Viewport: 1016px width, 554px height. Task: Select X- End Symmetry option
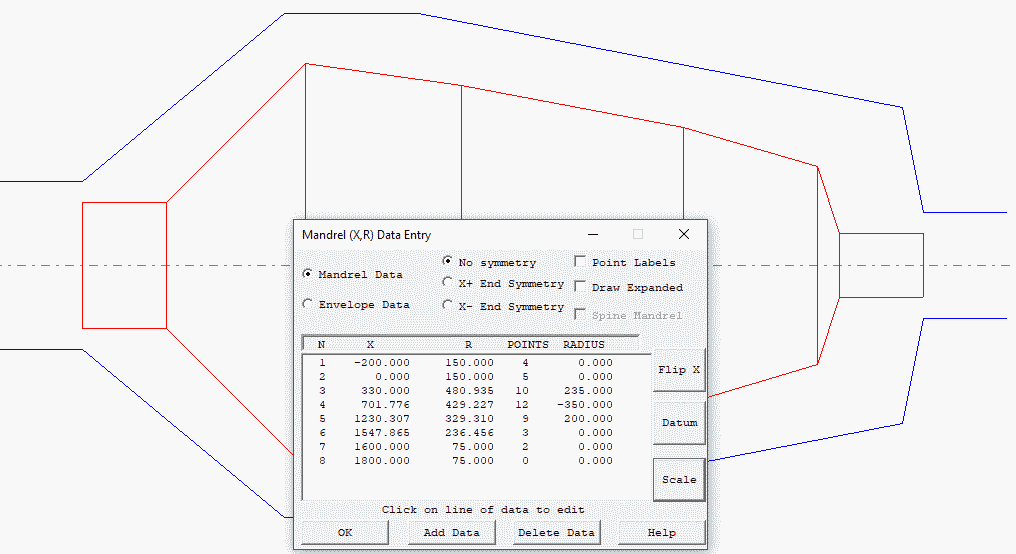[448, 306]
